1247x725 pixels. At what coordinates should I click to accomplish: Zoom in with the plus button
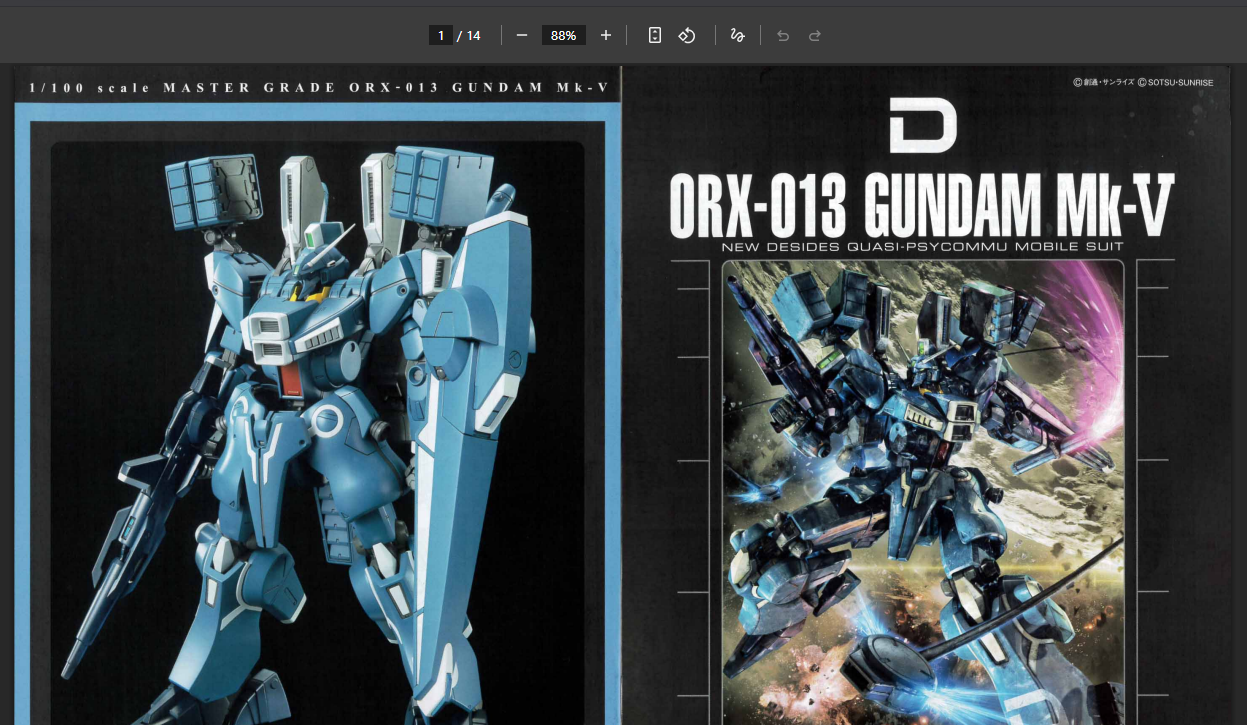coord(606,35)
